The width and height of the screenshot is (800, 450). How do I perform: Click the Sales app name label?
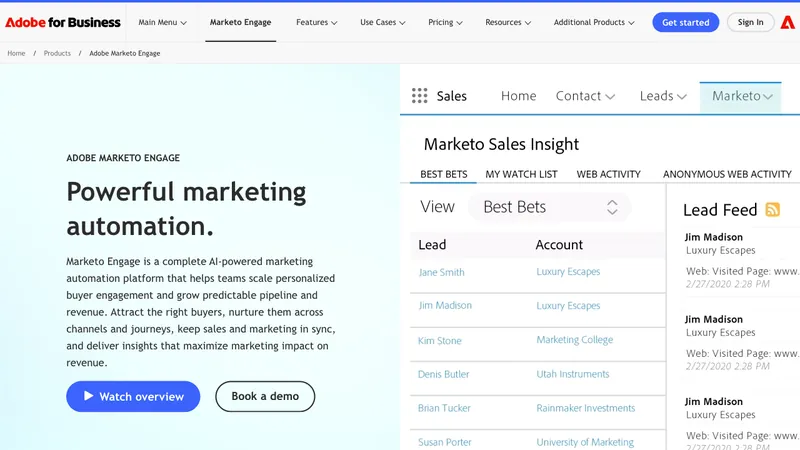click(x=452, y=96)
